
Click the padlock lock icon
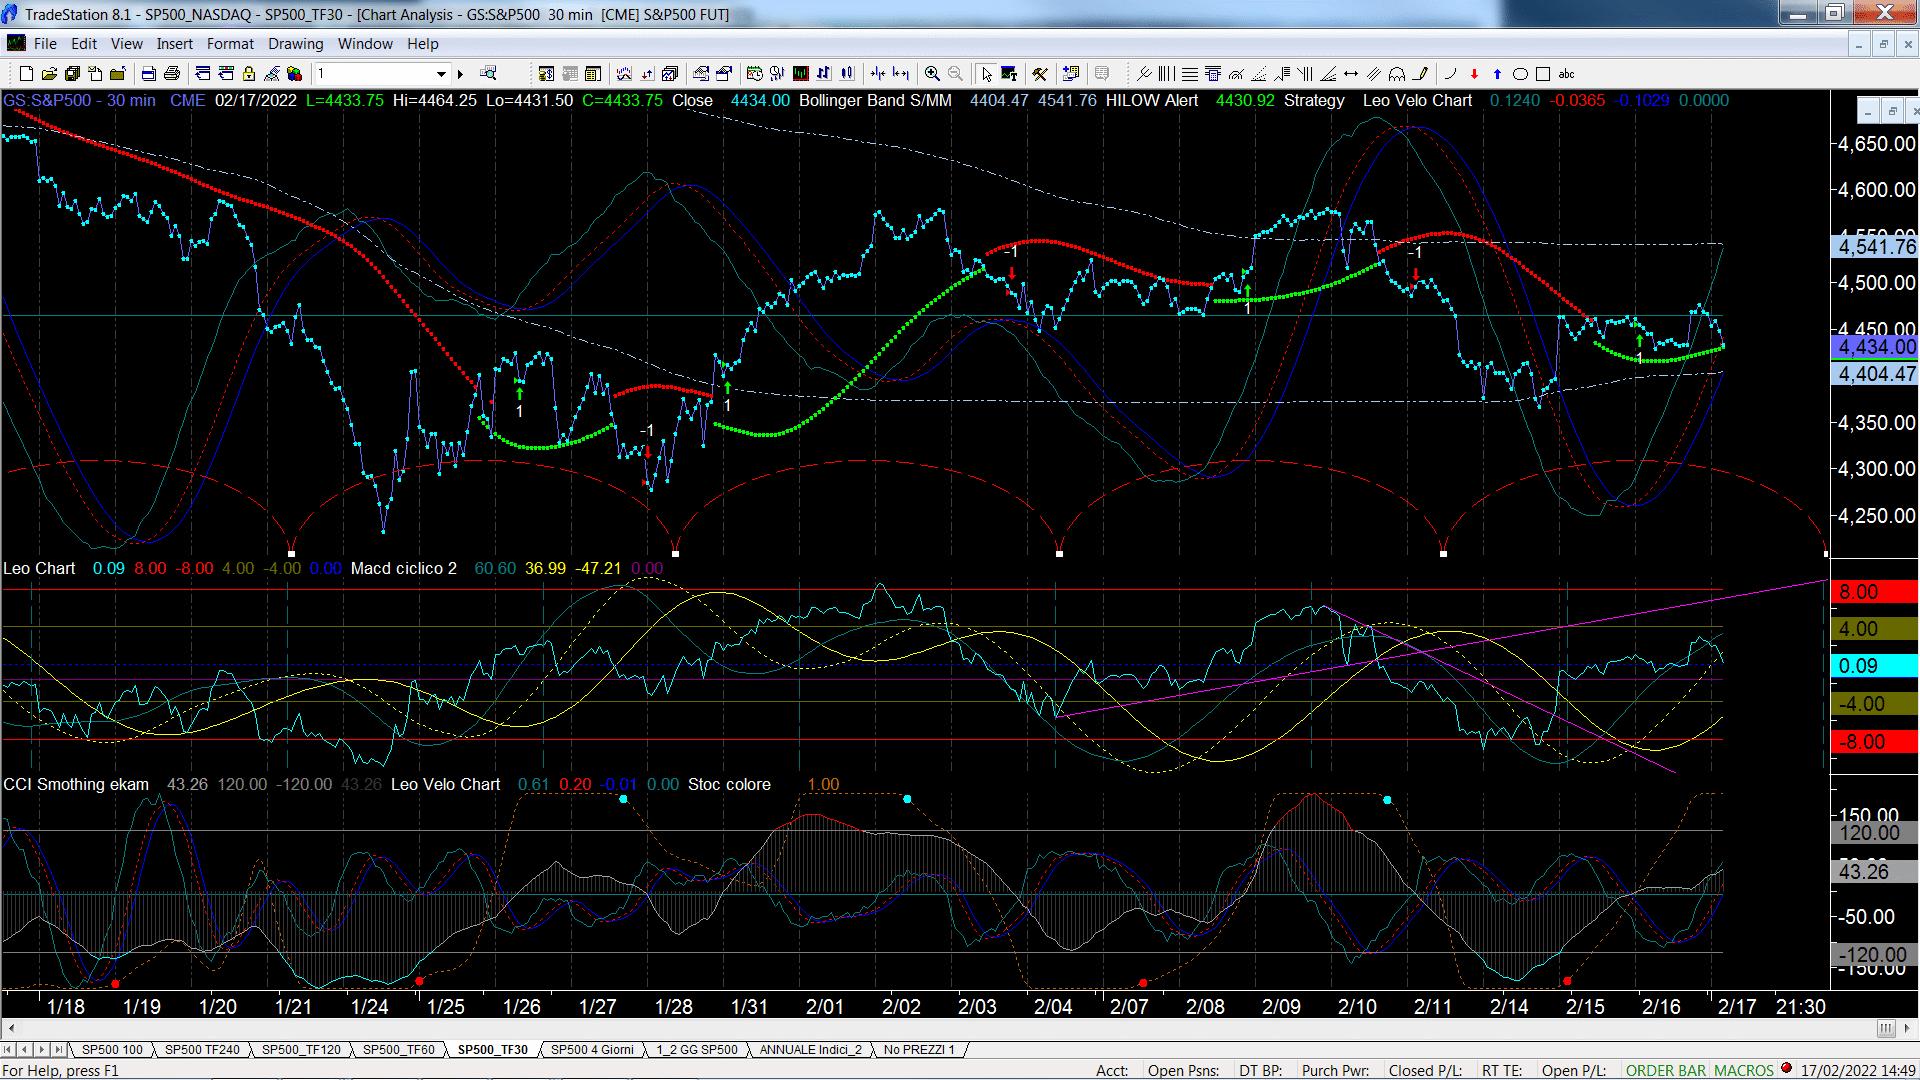click(x=248, y=73)
